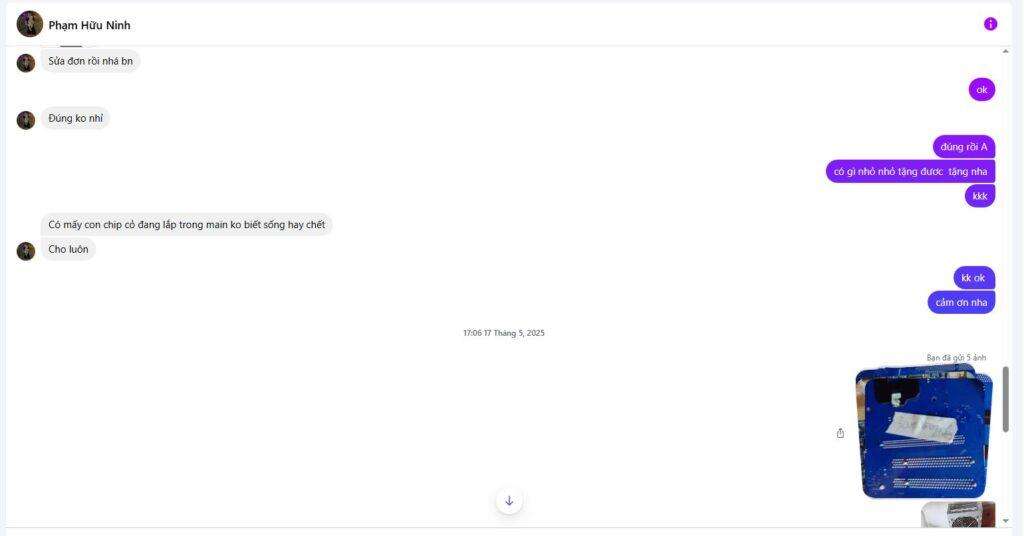Viewport: 1024px width, 536px height.
Task: Select the "kk ok" message bubble
Action: point(974,277)
